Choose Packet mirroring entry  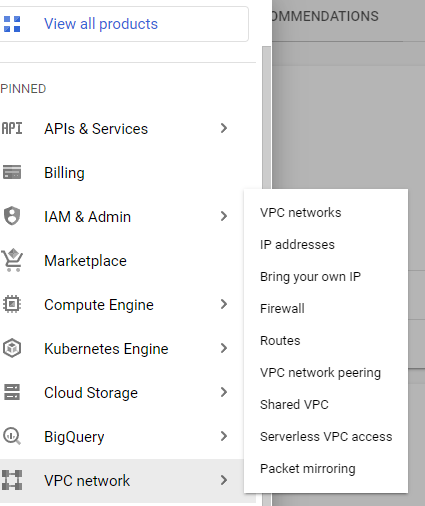[308, 469]
